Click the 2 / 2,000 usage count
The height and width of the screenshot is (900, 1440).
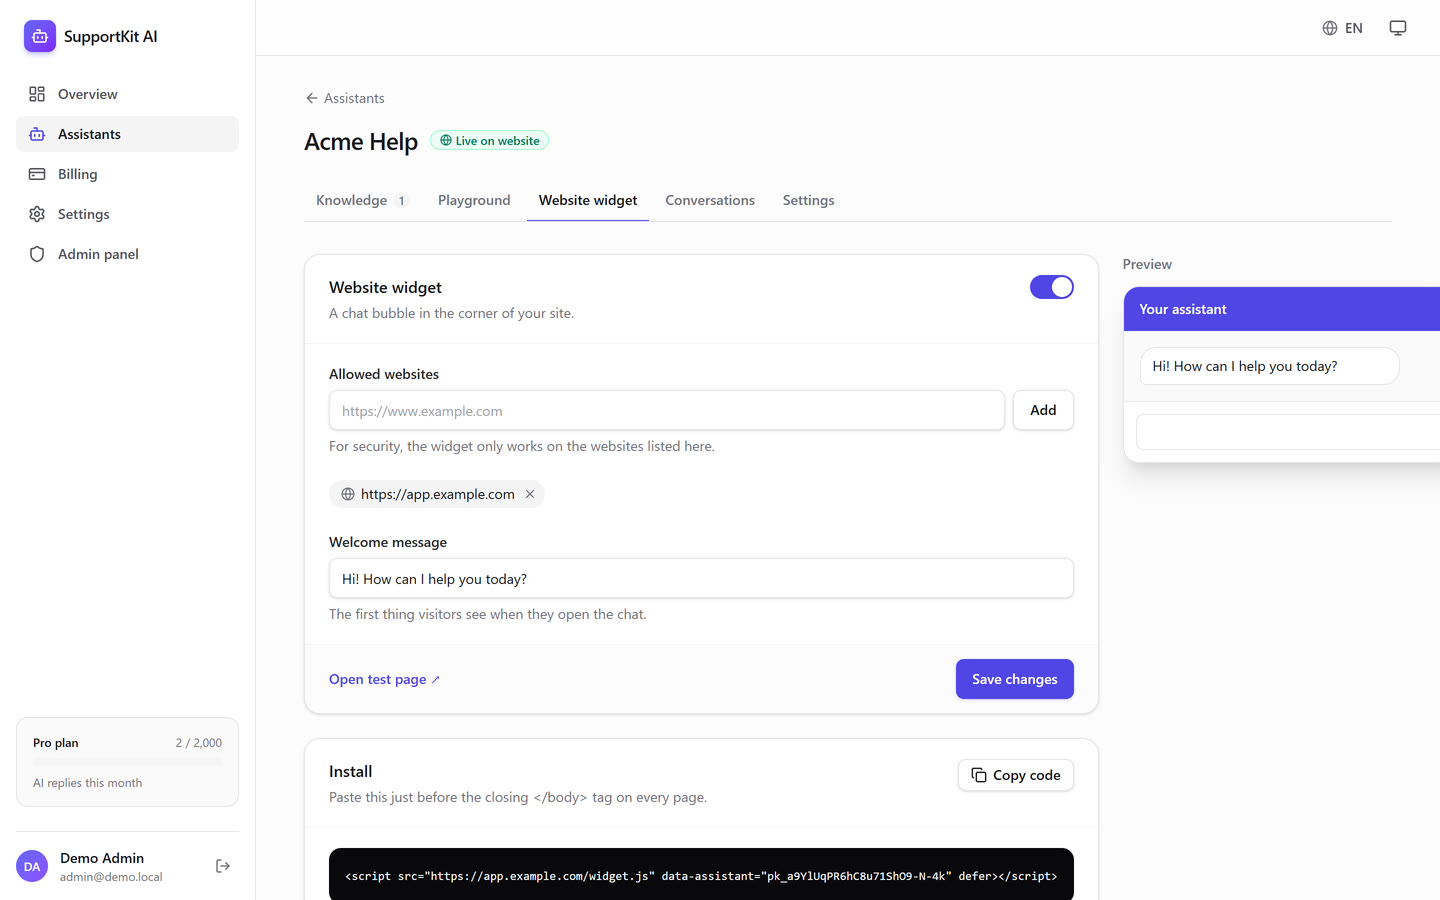[199, 743]
